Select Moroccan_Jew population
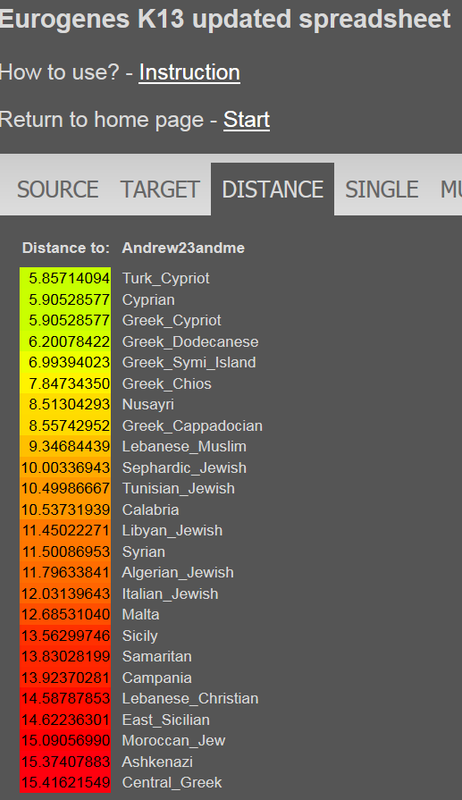The width and height of the screenshot is (462, 800). pyautogui.click(x=173, y=741)
